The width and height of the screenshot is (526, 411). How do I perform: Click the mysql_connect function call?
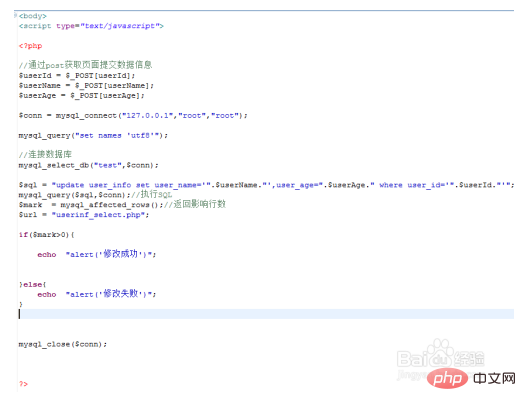[151, 115]
